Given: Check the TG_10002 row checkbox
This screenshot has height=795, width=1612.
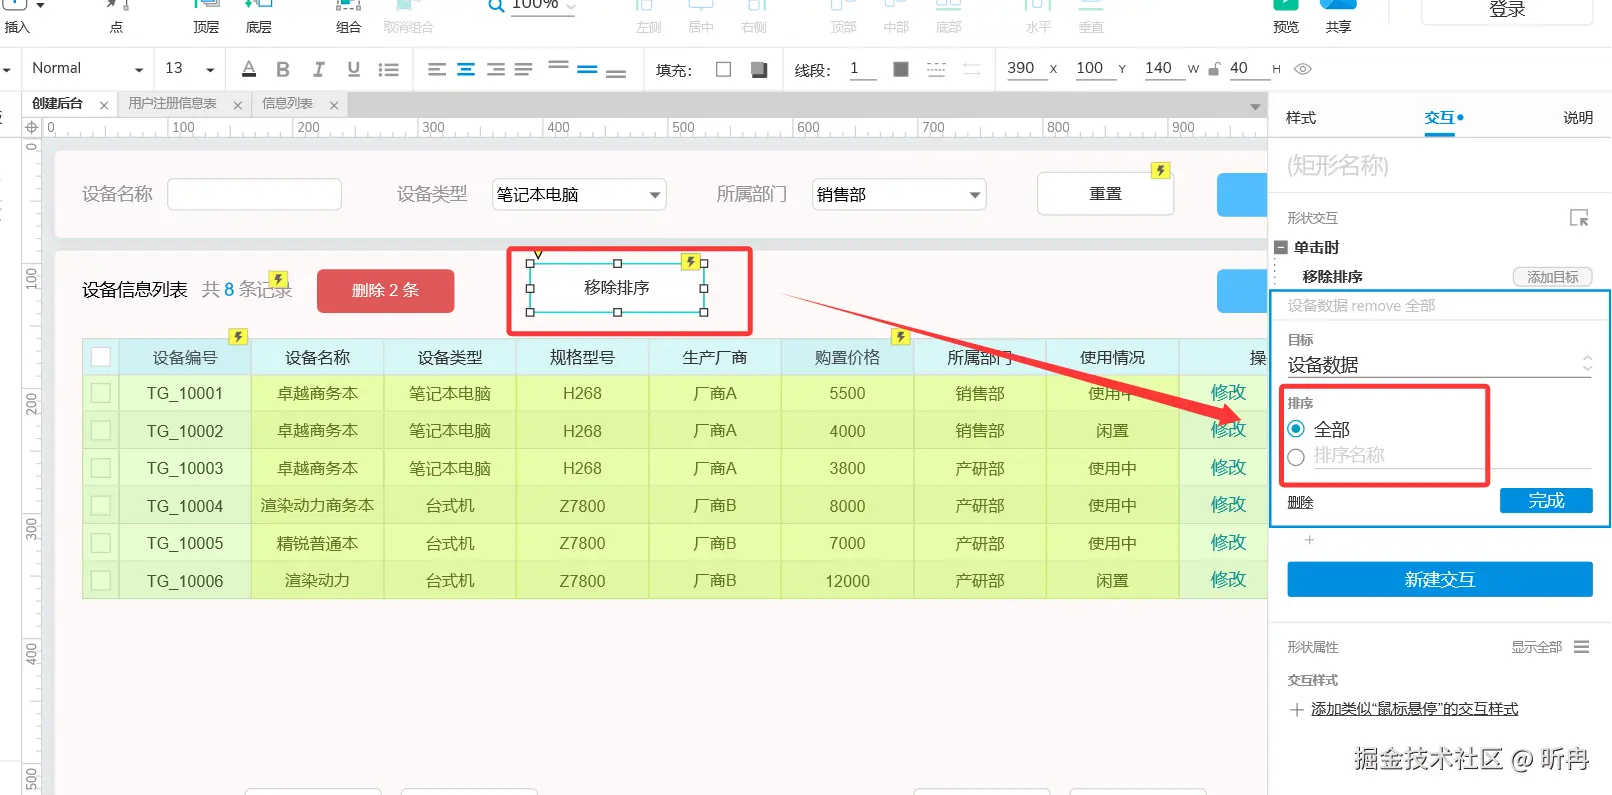Looking at the screenshot, I should click(101, 430).
